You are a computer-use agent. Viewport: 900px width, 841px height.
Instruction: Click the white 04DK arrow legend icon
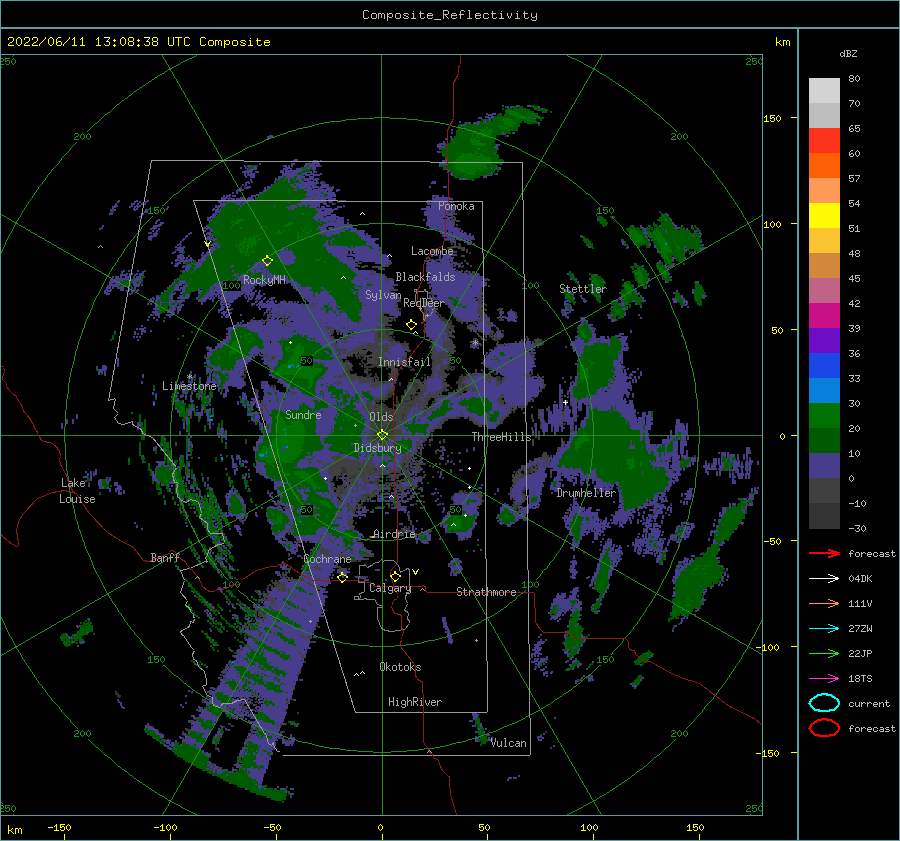pyautogui.click(x=824, y=579)
